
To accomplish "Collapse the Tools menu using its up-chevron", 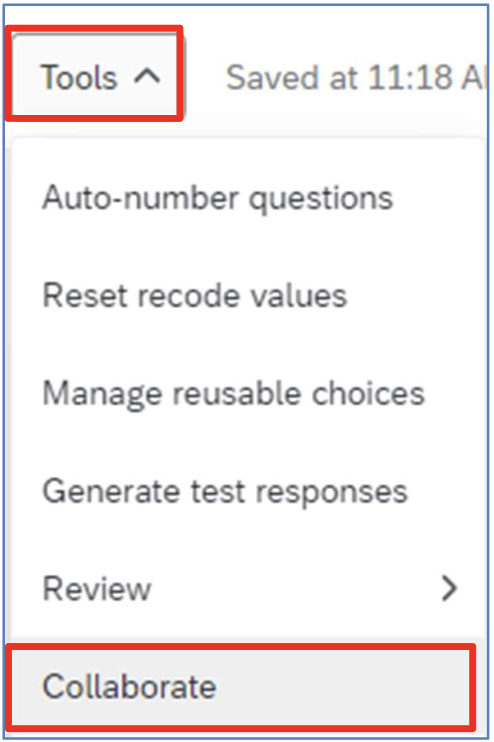I will pyautogui.click(x=148, y=76).
